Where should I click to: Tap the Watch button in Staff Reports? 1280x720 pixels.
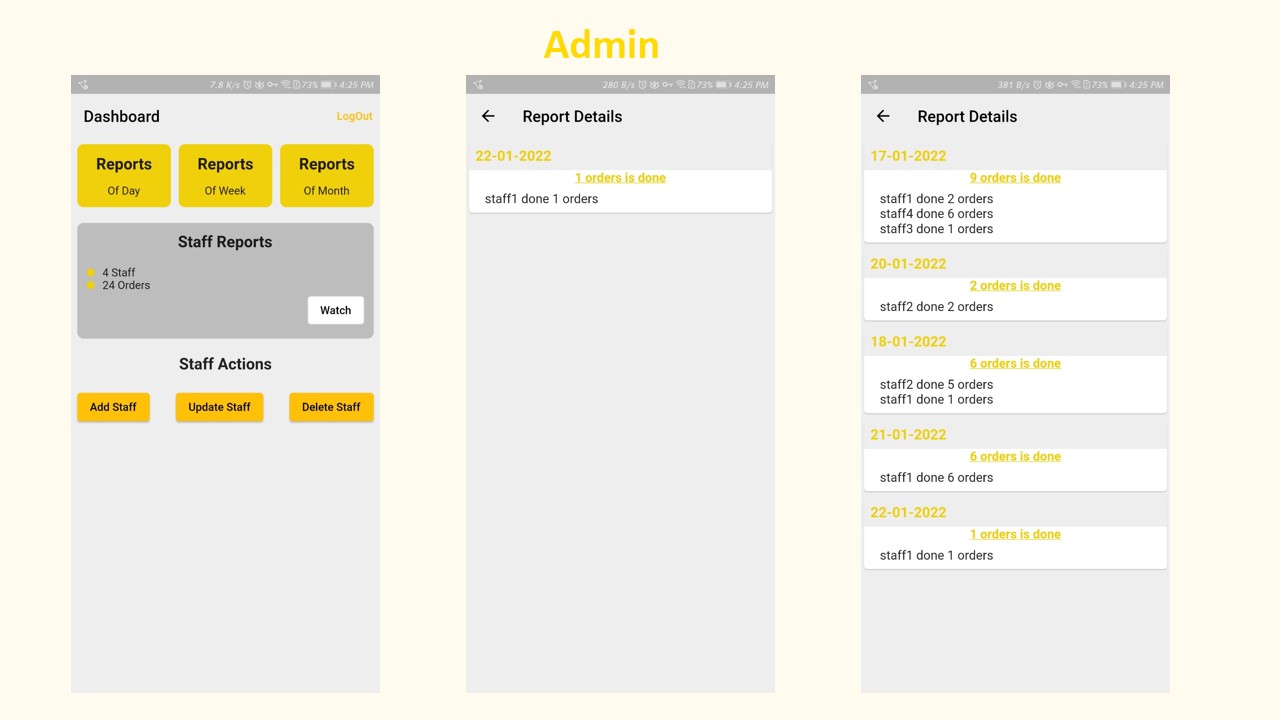point(336,310)
